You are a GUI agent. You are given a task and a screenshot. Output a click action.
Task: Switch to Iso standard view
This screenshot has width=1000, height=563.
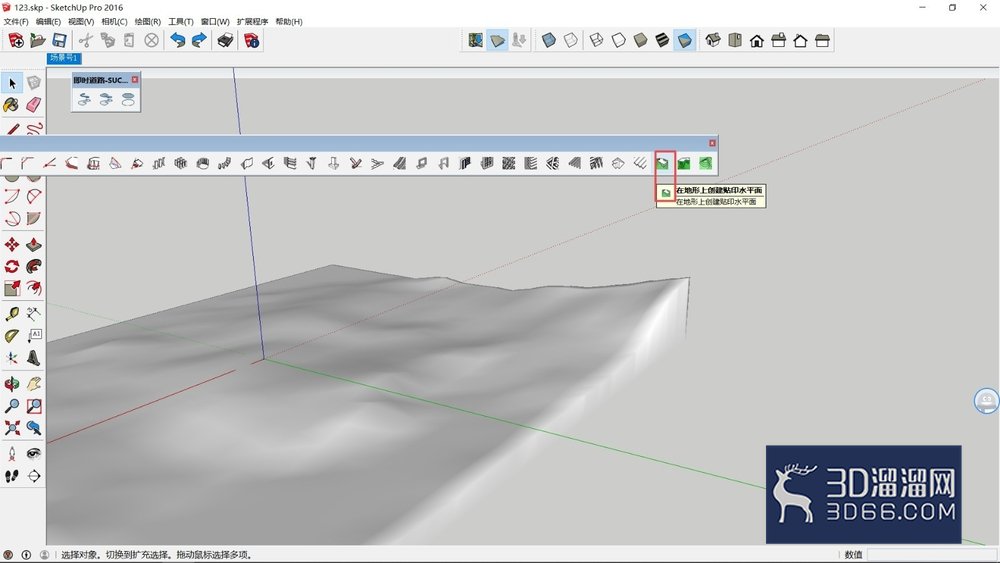pos(713,41)
